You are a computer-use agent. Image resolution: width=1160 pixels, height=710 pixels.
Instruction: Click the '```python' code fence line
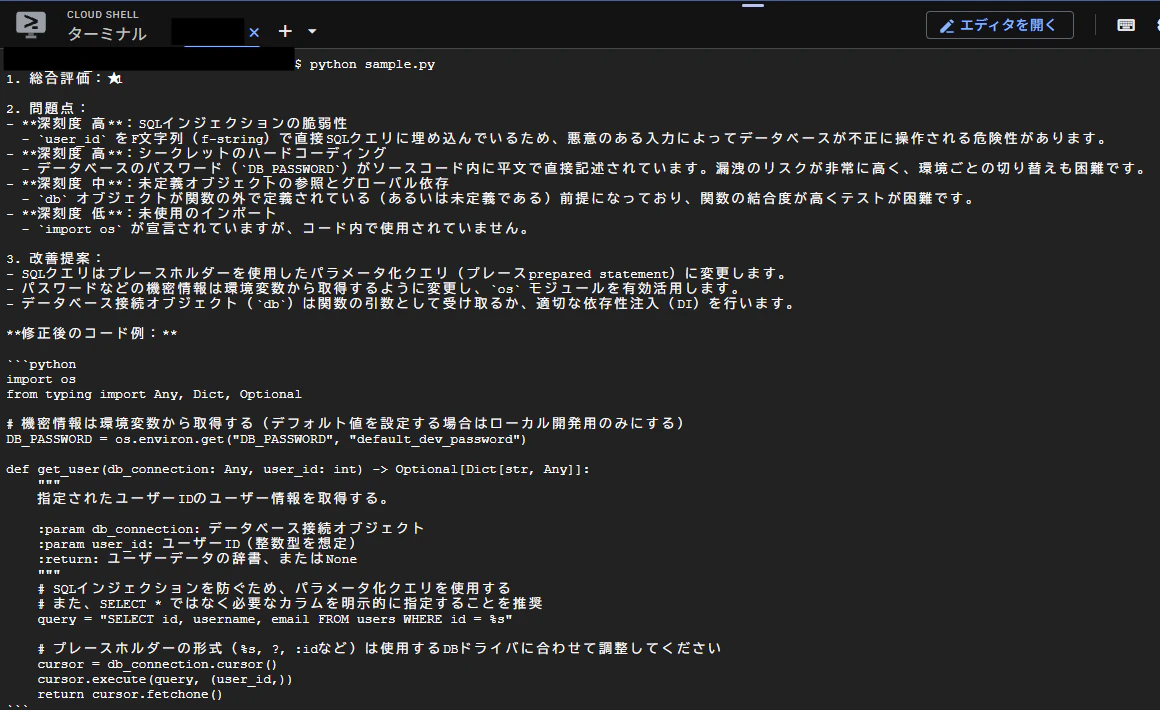[41, 364]
